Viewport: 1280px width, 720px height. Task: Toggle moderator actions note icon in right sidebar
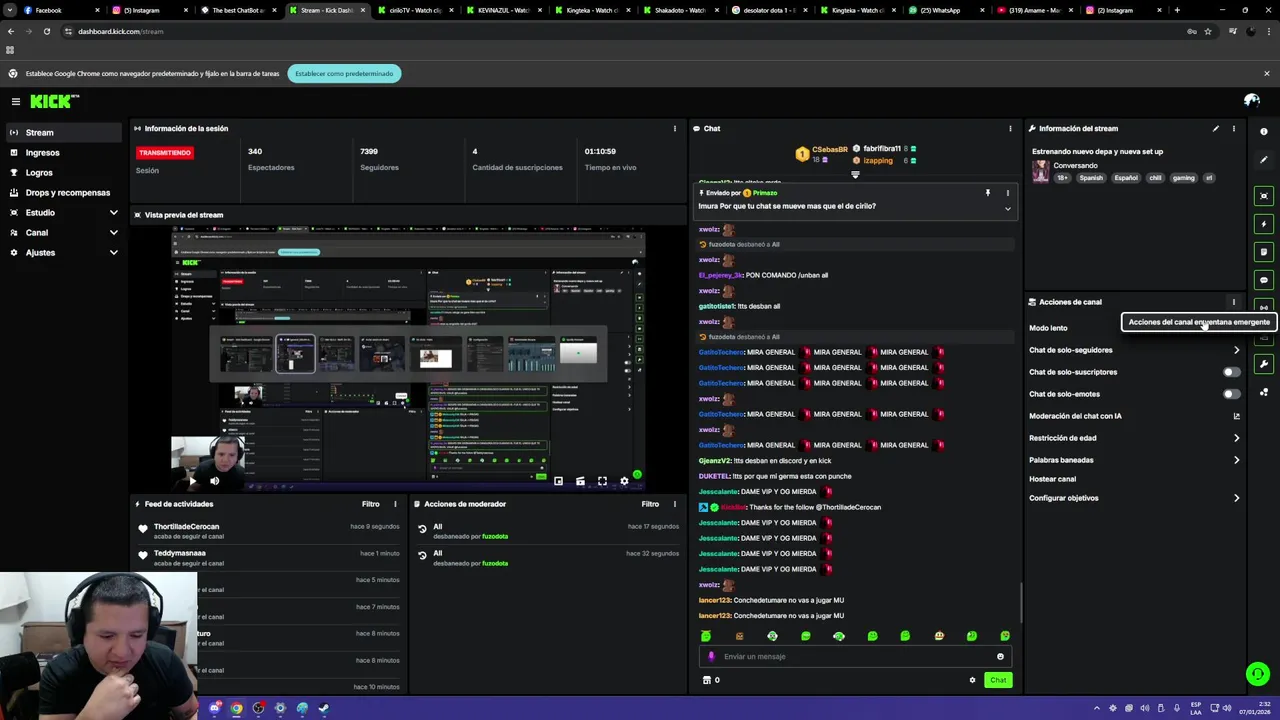tap(1264, 252)
